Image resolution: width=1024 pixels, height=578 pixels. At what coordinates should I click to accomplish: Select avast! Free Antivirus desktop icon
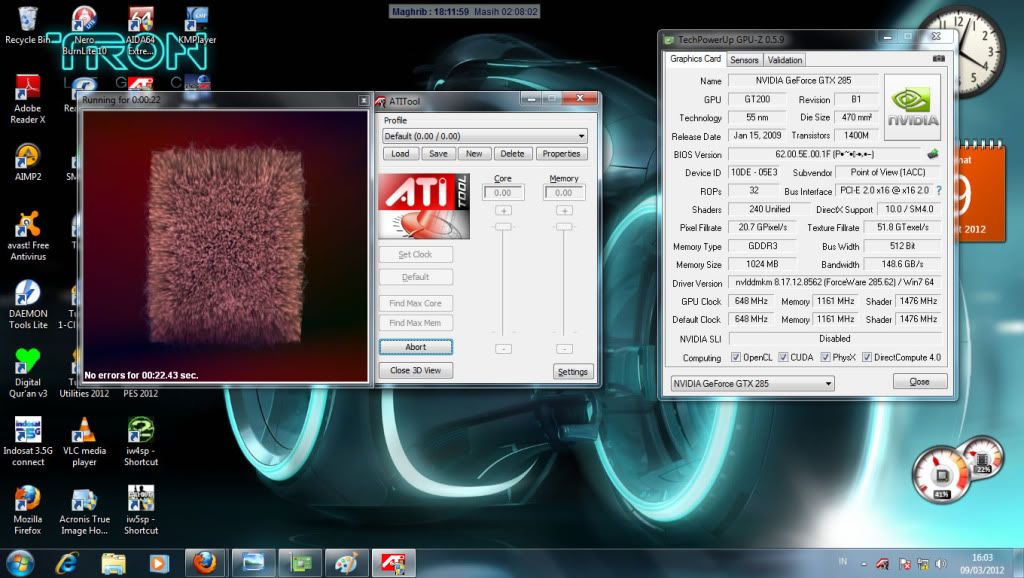(27, 236)
